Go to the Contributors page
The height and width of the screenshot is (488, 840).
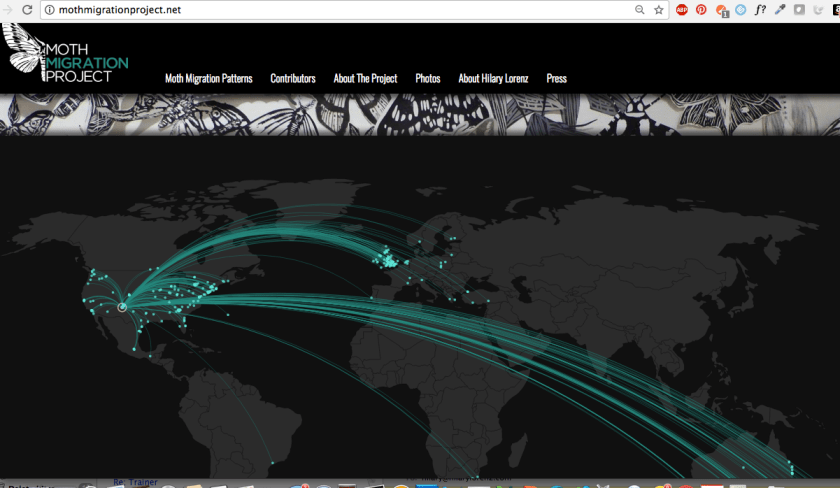[x=293, y=78]
